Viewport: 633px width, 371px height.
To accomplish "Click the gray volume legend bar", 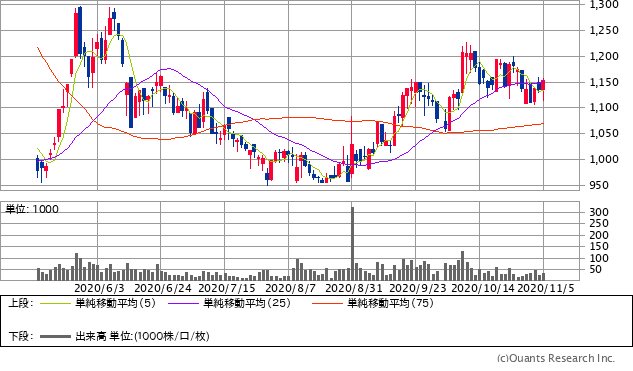I will point(56,336).
